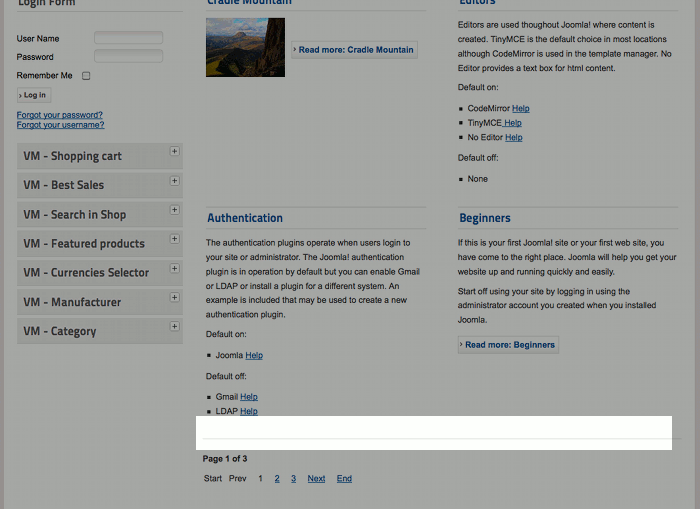
Task: Click the Page 1 of 3 text
Action: coord(225,459)
